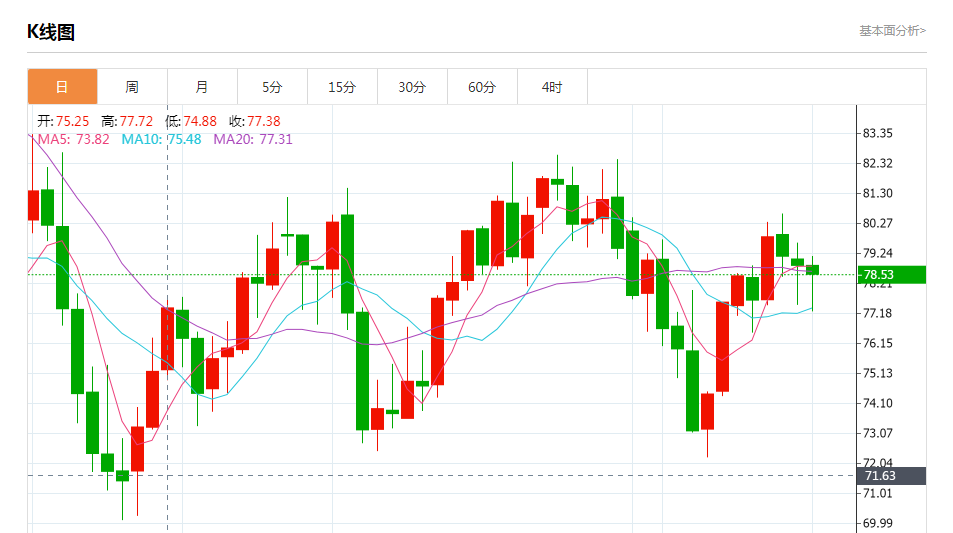Show the 30分 chart tab
Image resolution: width=953 pixels, height=533 pixels.
coord(412,87)
